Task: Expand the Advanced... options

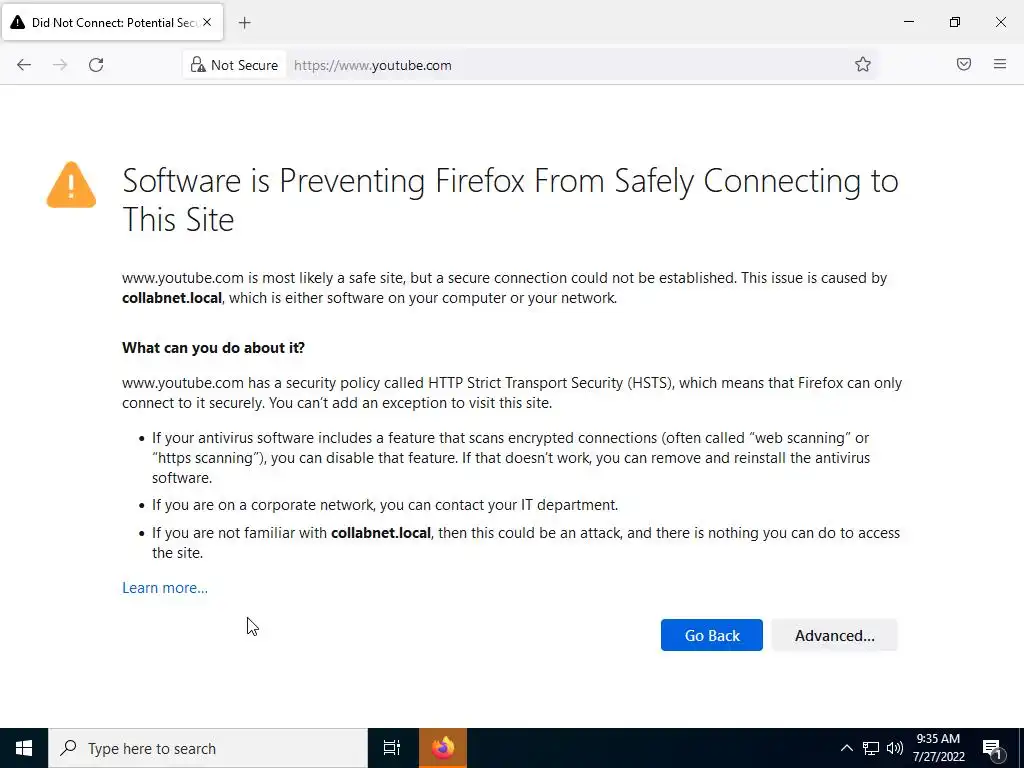Action: click(x=834, y=635)
